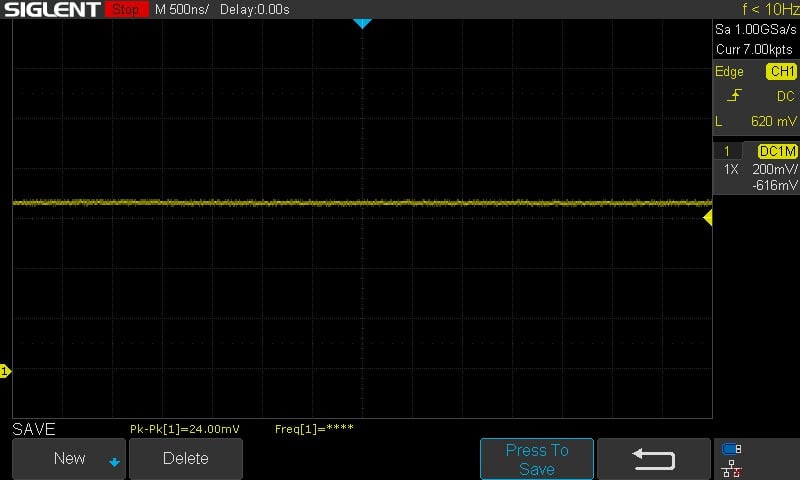The image size is (800, 480).
Task: Click the SAVE menu title
Action: tap(34, 429)
